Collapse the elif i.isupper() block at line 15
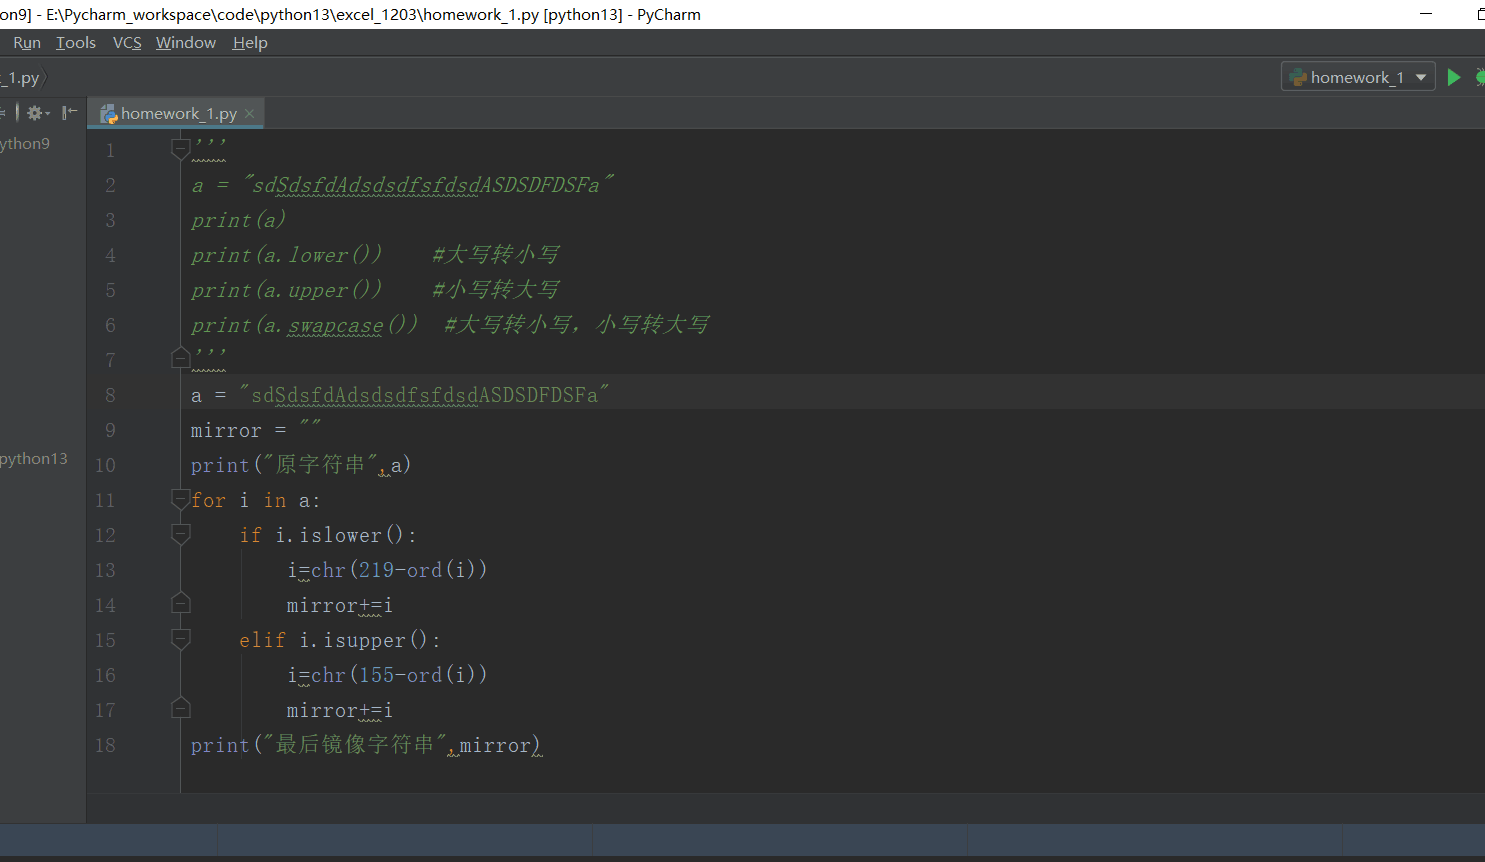Viewport: 1485px width, 862px height. [x=180, y=639]
